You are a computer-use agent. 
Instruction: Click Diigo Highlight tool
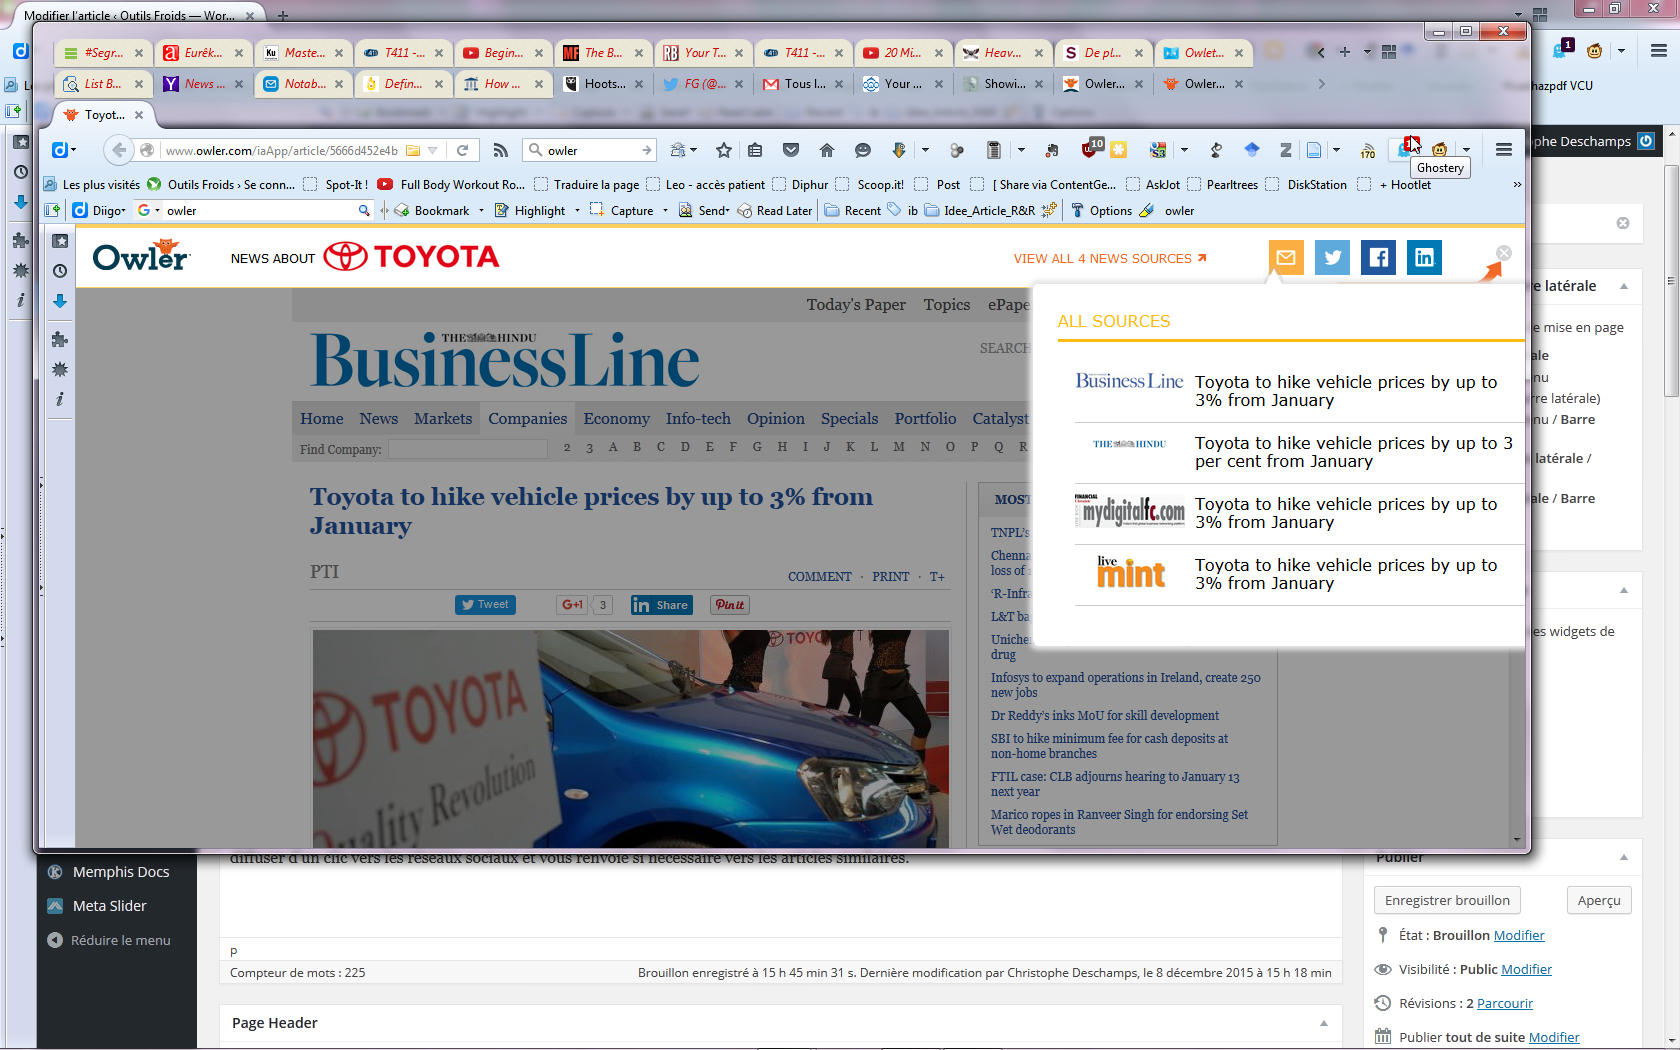tap(531, 211)
